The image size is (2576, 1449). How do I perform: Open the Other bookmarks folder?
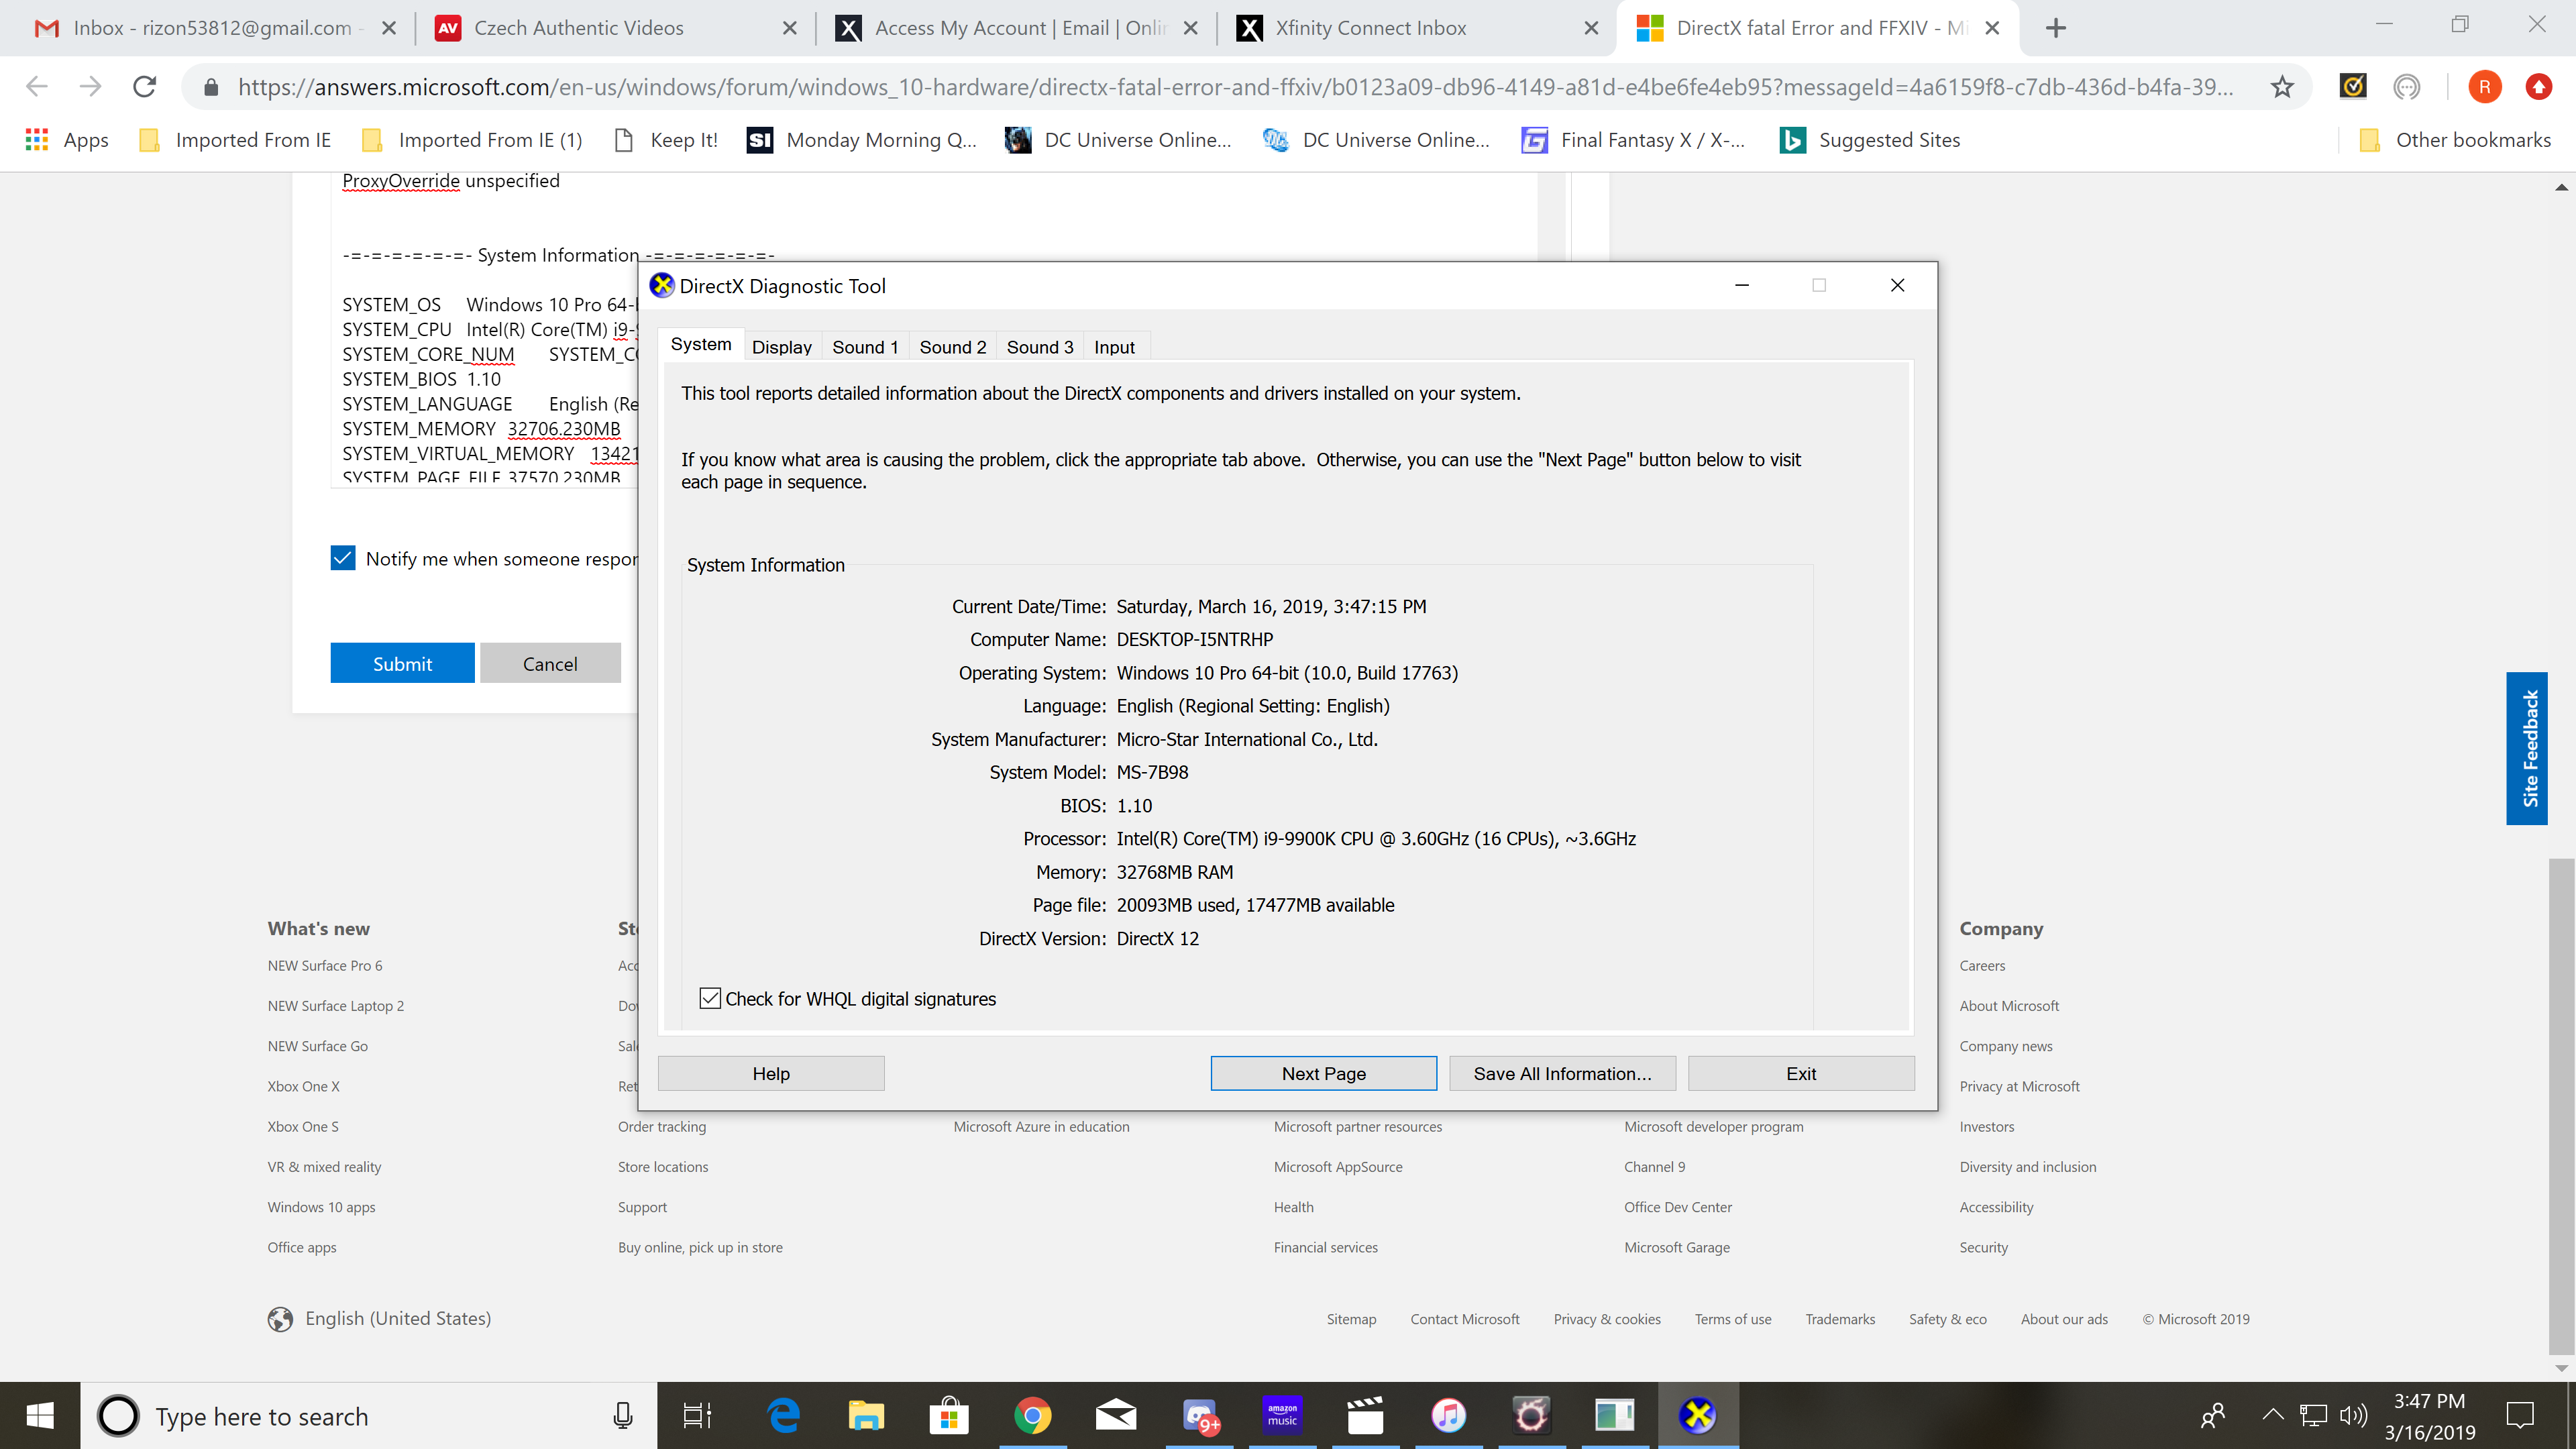pos(2455,140)
